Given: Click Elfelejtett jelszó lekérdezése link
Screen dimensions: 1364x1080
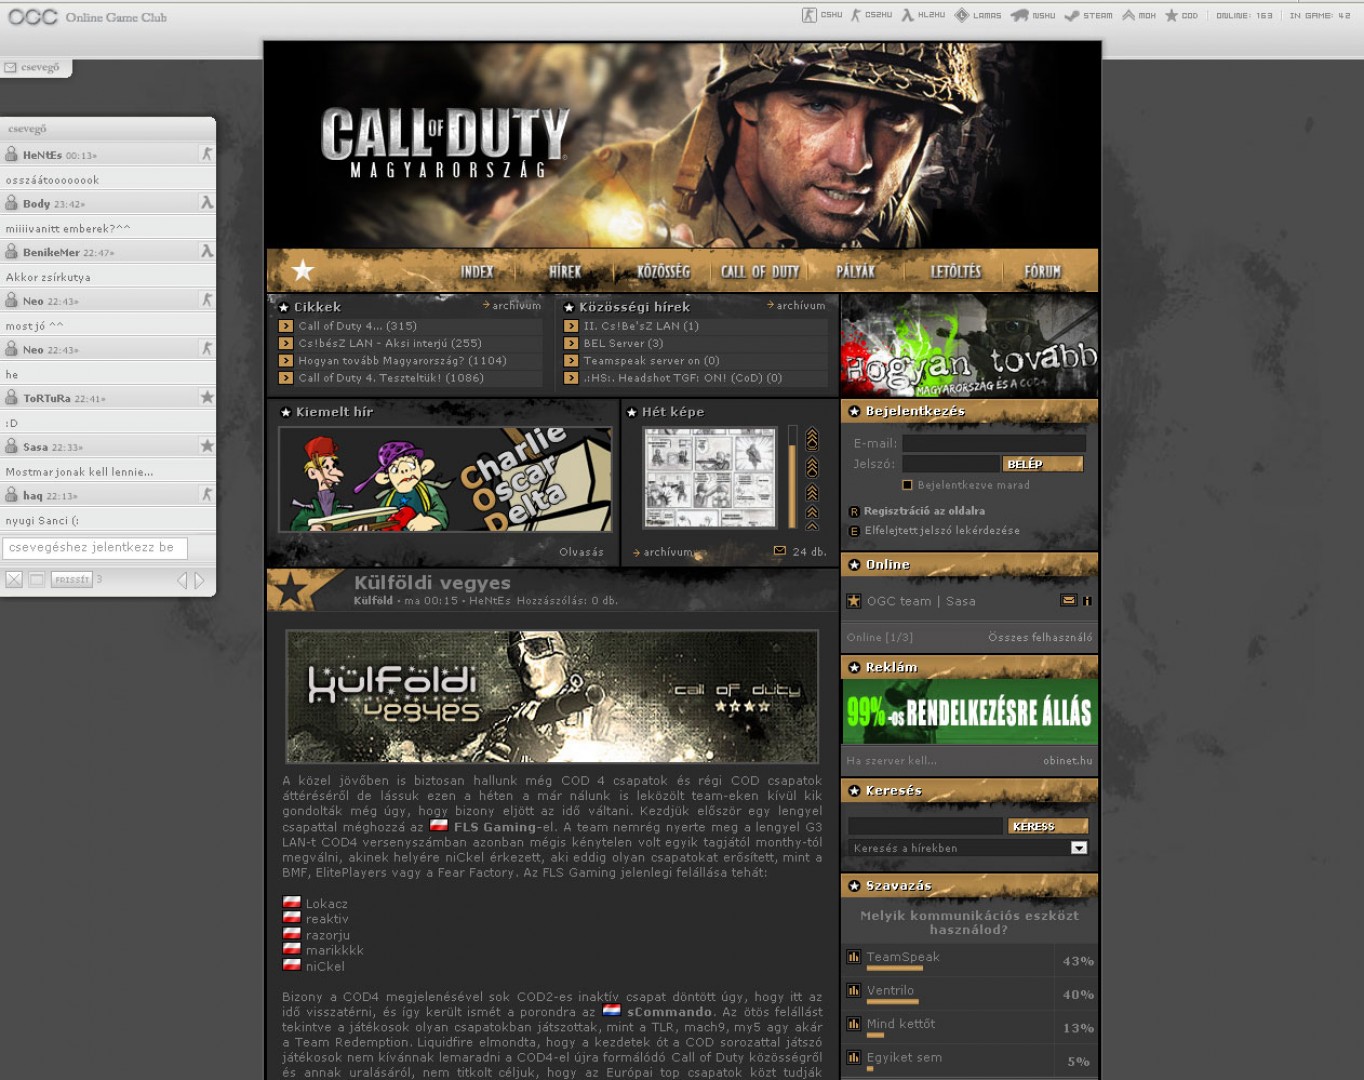Looking at the screenshot, I should (x=942, y=531).
